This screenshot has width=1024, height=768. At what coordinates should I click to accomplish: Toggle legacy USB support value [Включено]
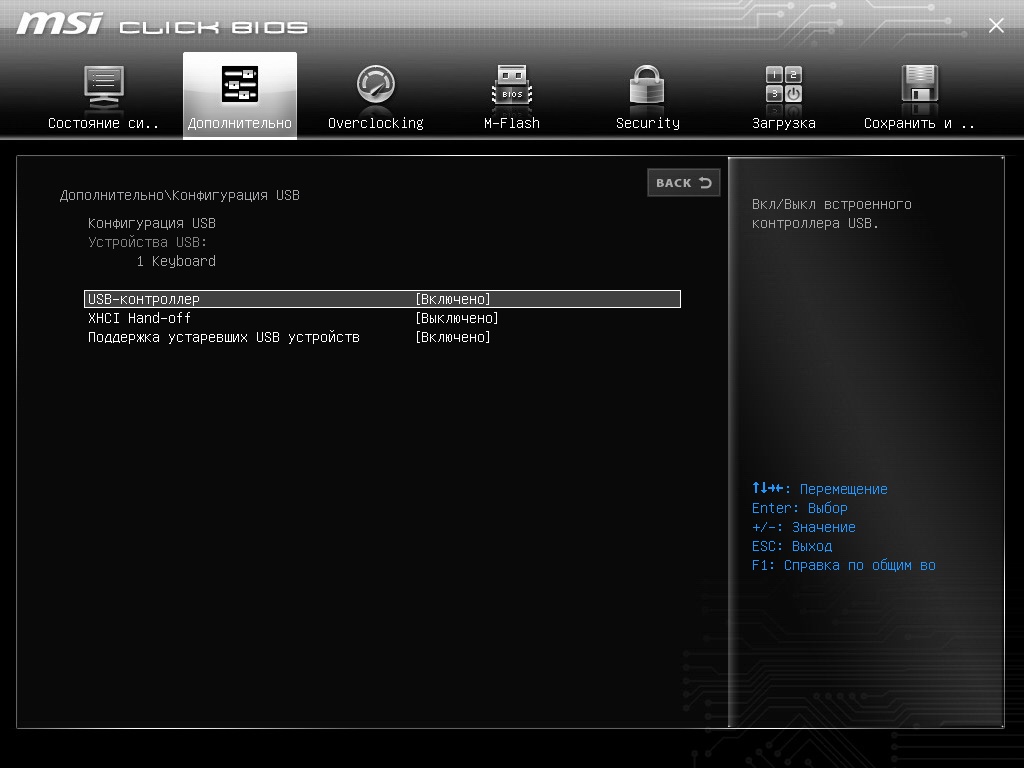tap(453, 337)
